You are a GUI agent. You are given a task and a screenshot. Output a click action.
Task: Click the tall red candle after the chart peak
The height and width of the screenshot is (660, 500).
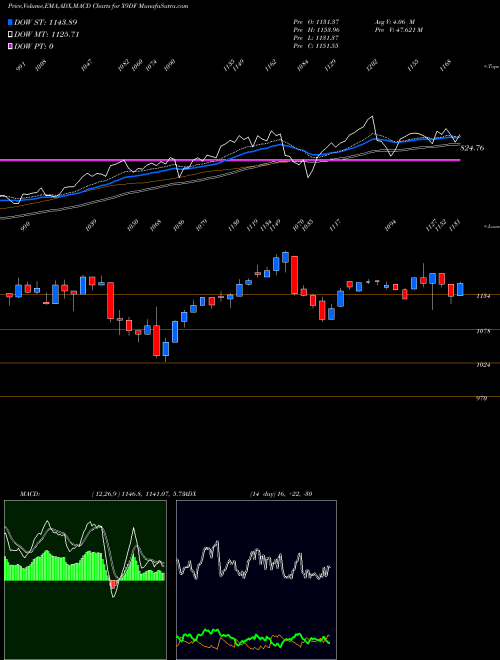[x=294, y=275]
